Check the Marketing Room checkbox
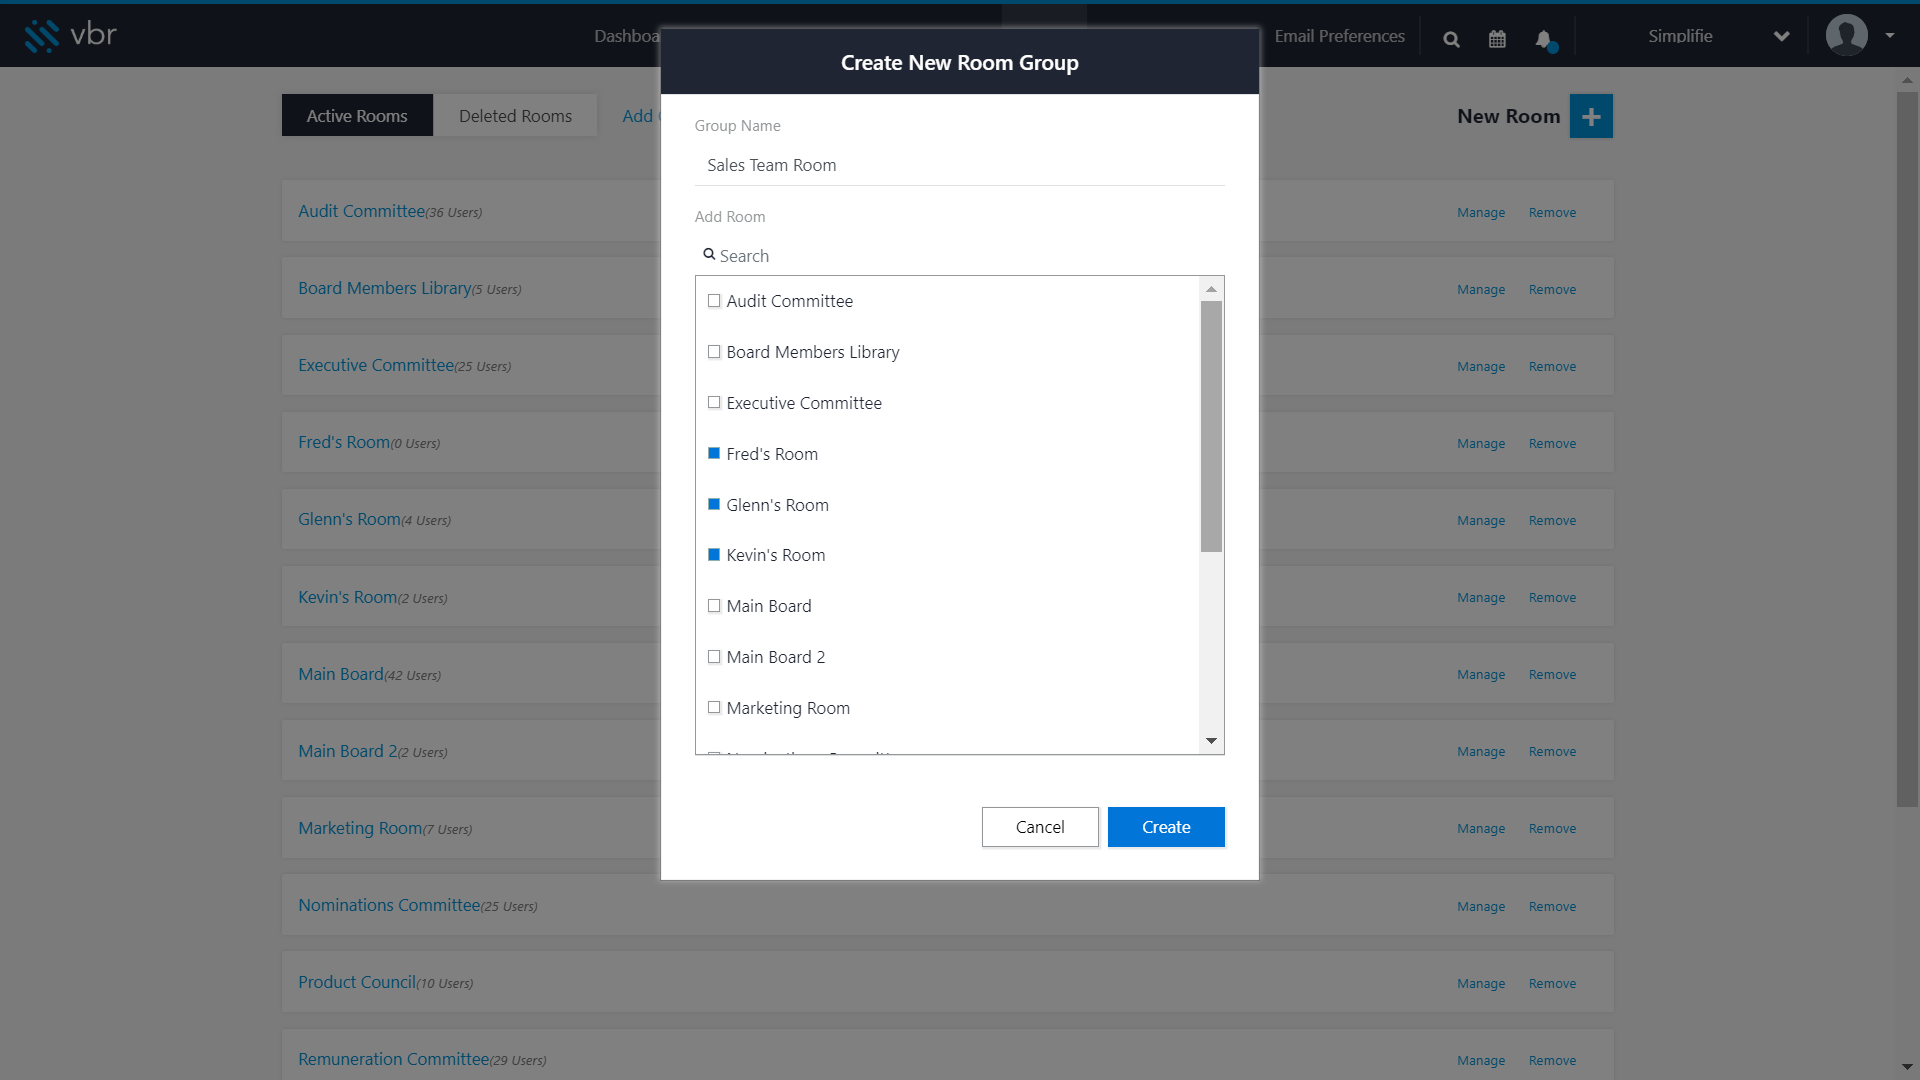 tap(714, 708)
